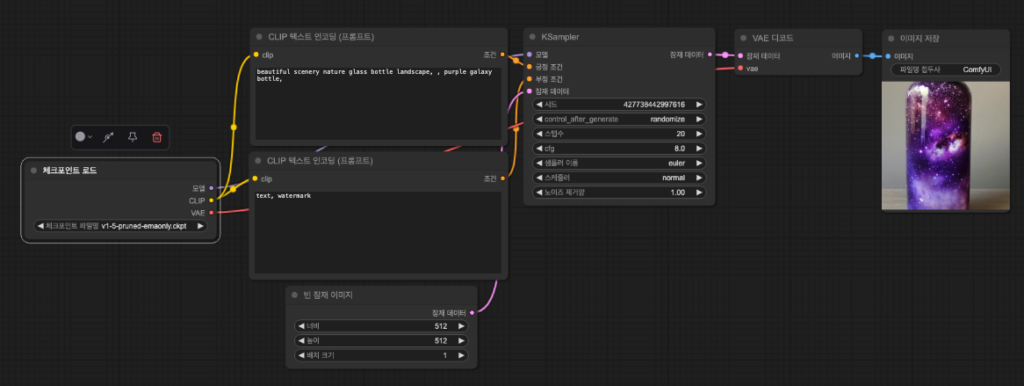Open the 체크포인트 파일명 checkpoint selector
This screenshot has width=1024, height=386.
pyautogui.click(x=120, y=226)
